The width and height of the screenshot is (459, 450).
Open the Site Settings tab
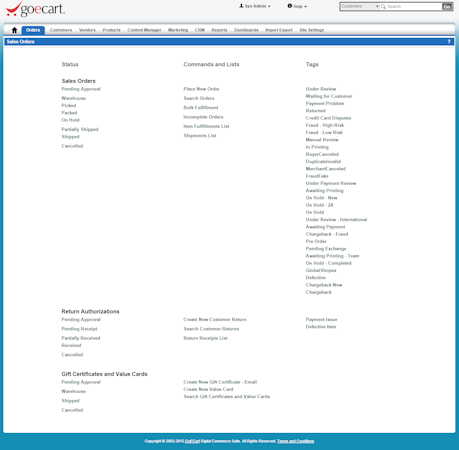tap(312, 30)
